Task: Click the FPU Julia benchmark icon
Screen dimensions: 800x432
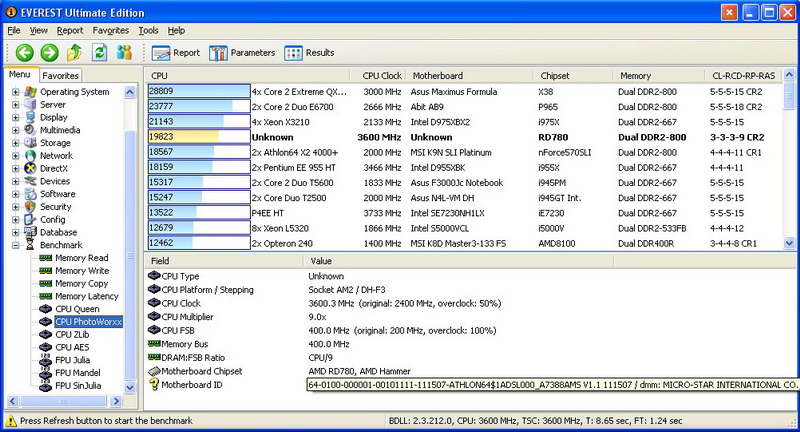Action: 45,360
